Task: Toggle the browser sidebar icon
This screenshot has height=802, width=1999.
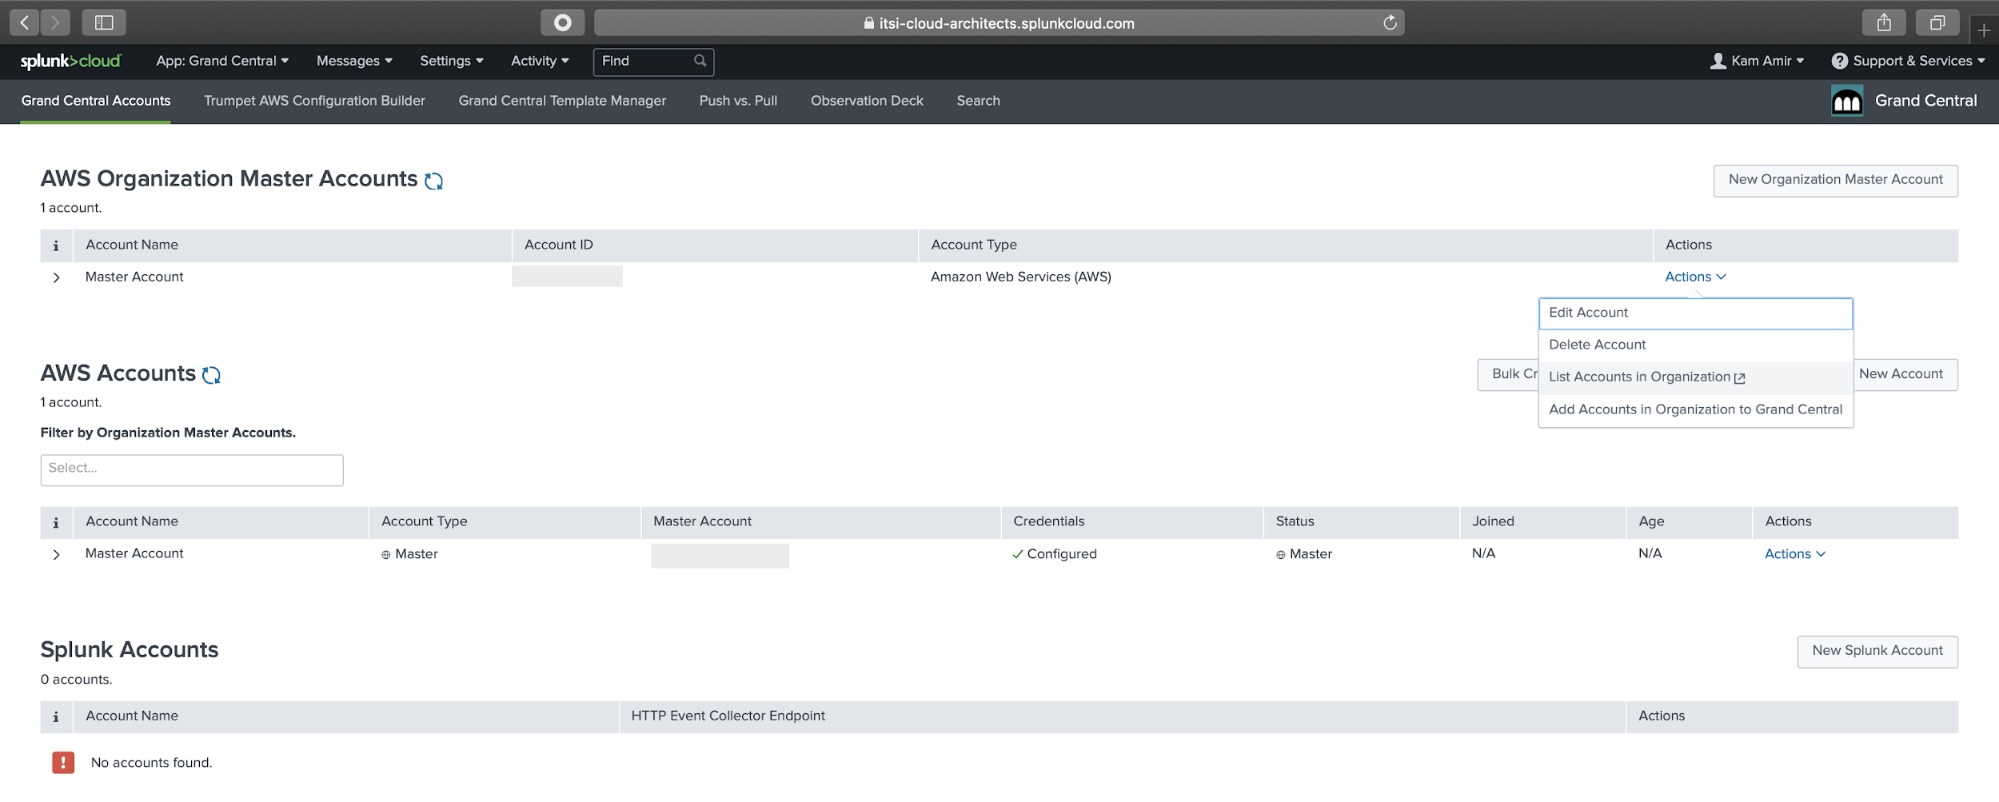Action: (104, 22)
